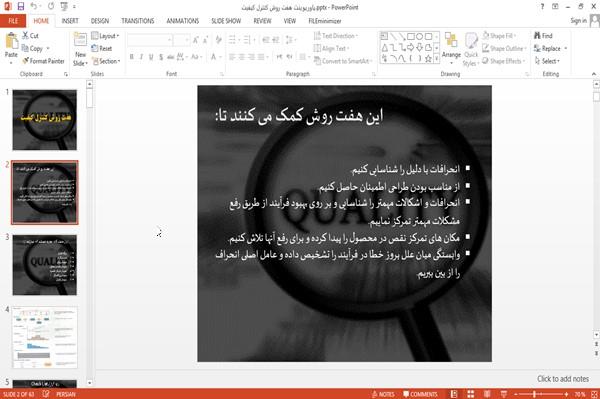This screenshot has width=600, height=399.
Task: Select the star shape in shapes gallery
Action: [x=428, y=59]
